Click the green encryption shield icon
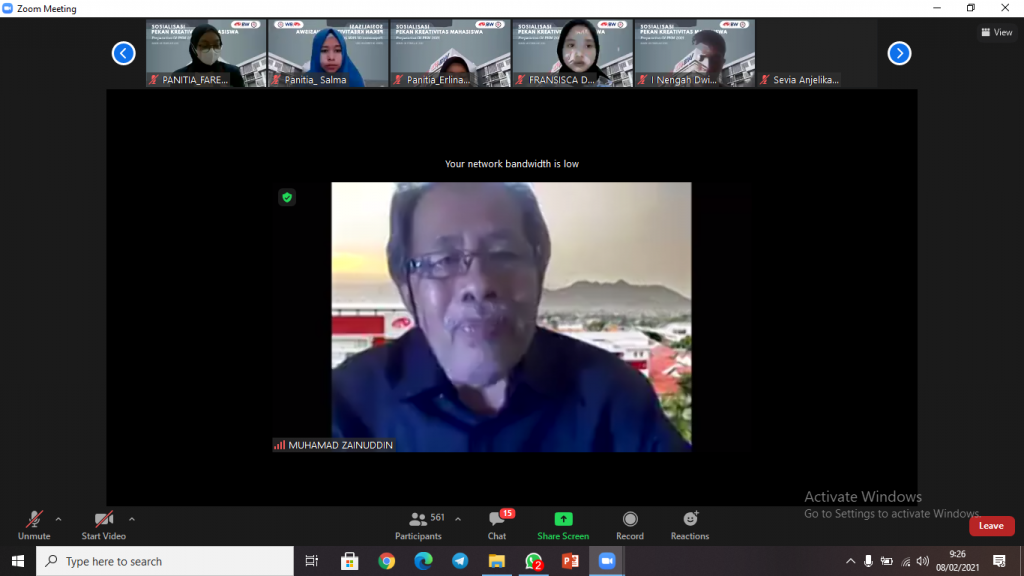This screenshot has width=1024, height=576. click(287, 198)
